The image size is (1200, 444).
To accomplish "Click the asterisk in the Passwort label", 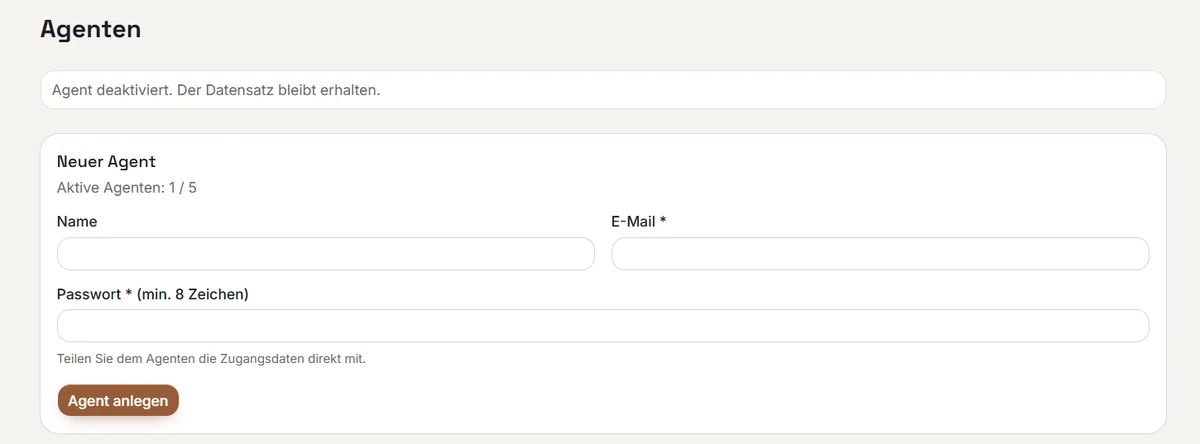I will tap(129, 294).
